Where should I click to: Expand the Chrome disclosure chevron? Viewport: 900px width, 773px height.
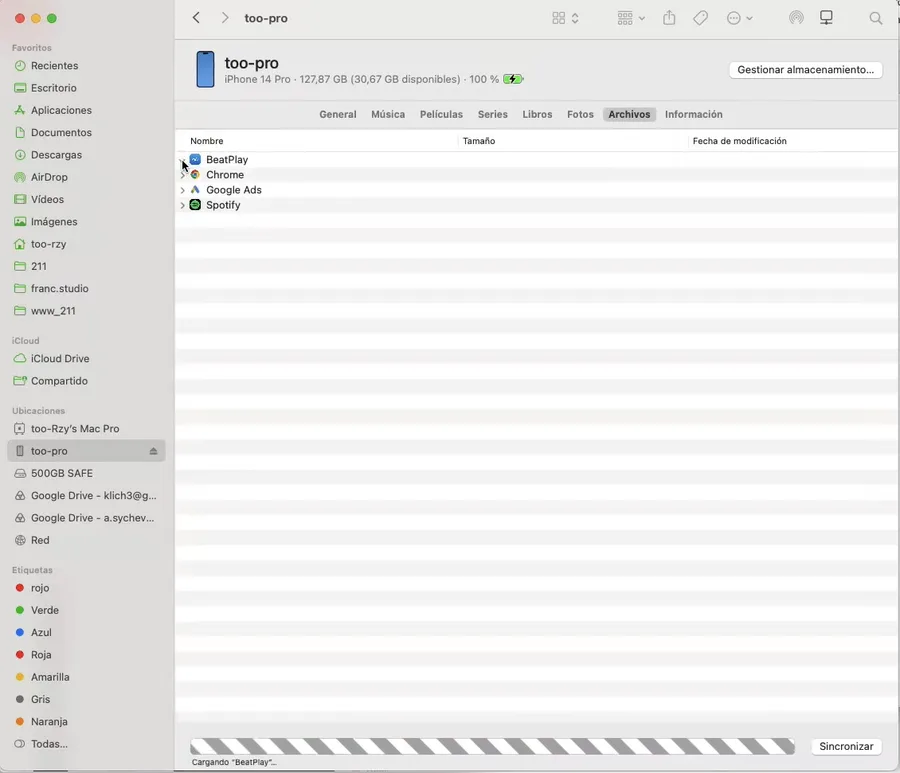[182, 174]
